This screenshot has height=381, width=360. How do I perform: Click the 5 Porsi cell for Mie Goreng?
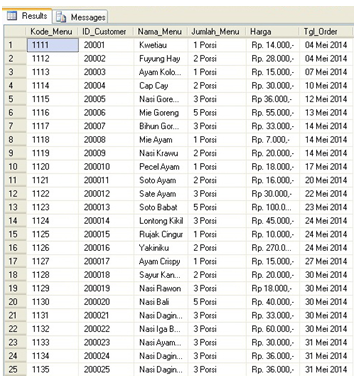[x=217, y=113]
